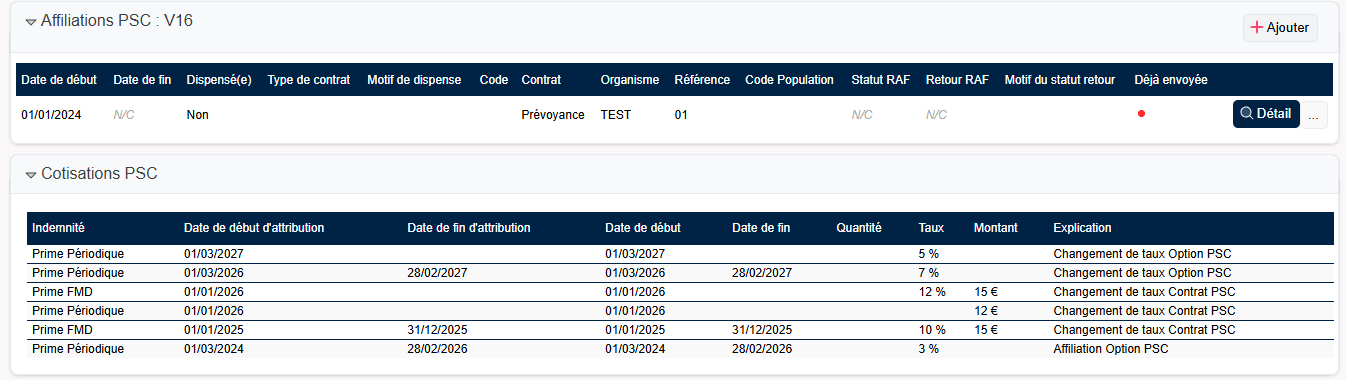Click the Code column header
The image size is (1346, 380).
(494, 80)
